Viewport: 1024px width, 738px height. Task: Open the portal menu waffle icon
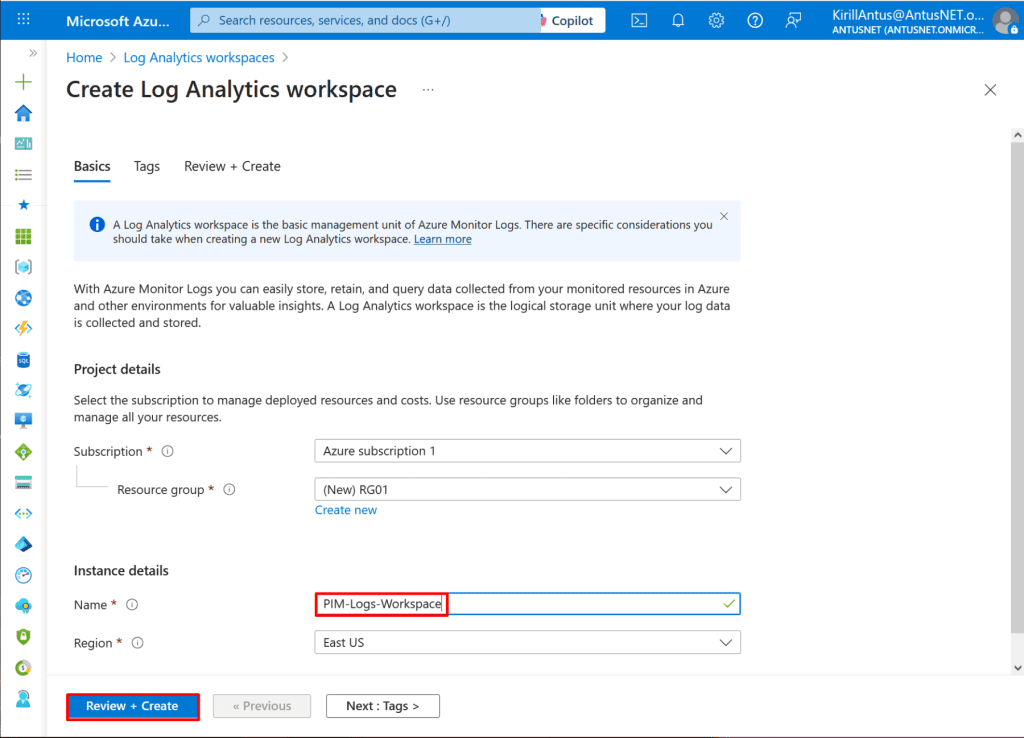pos(24,20)
